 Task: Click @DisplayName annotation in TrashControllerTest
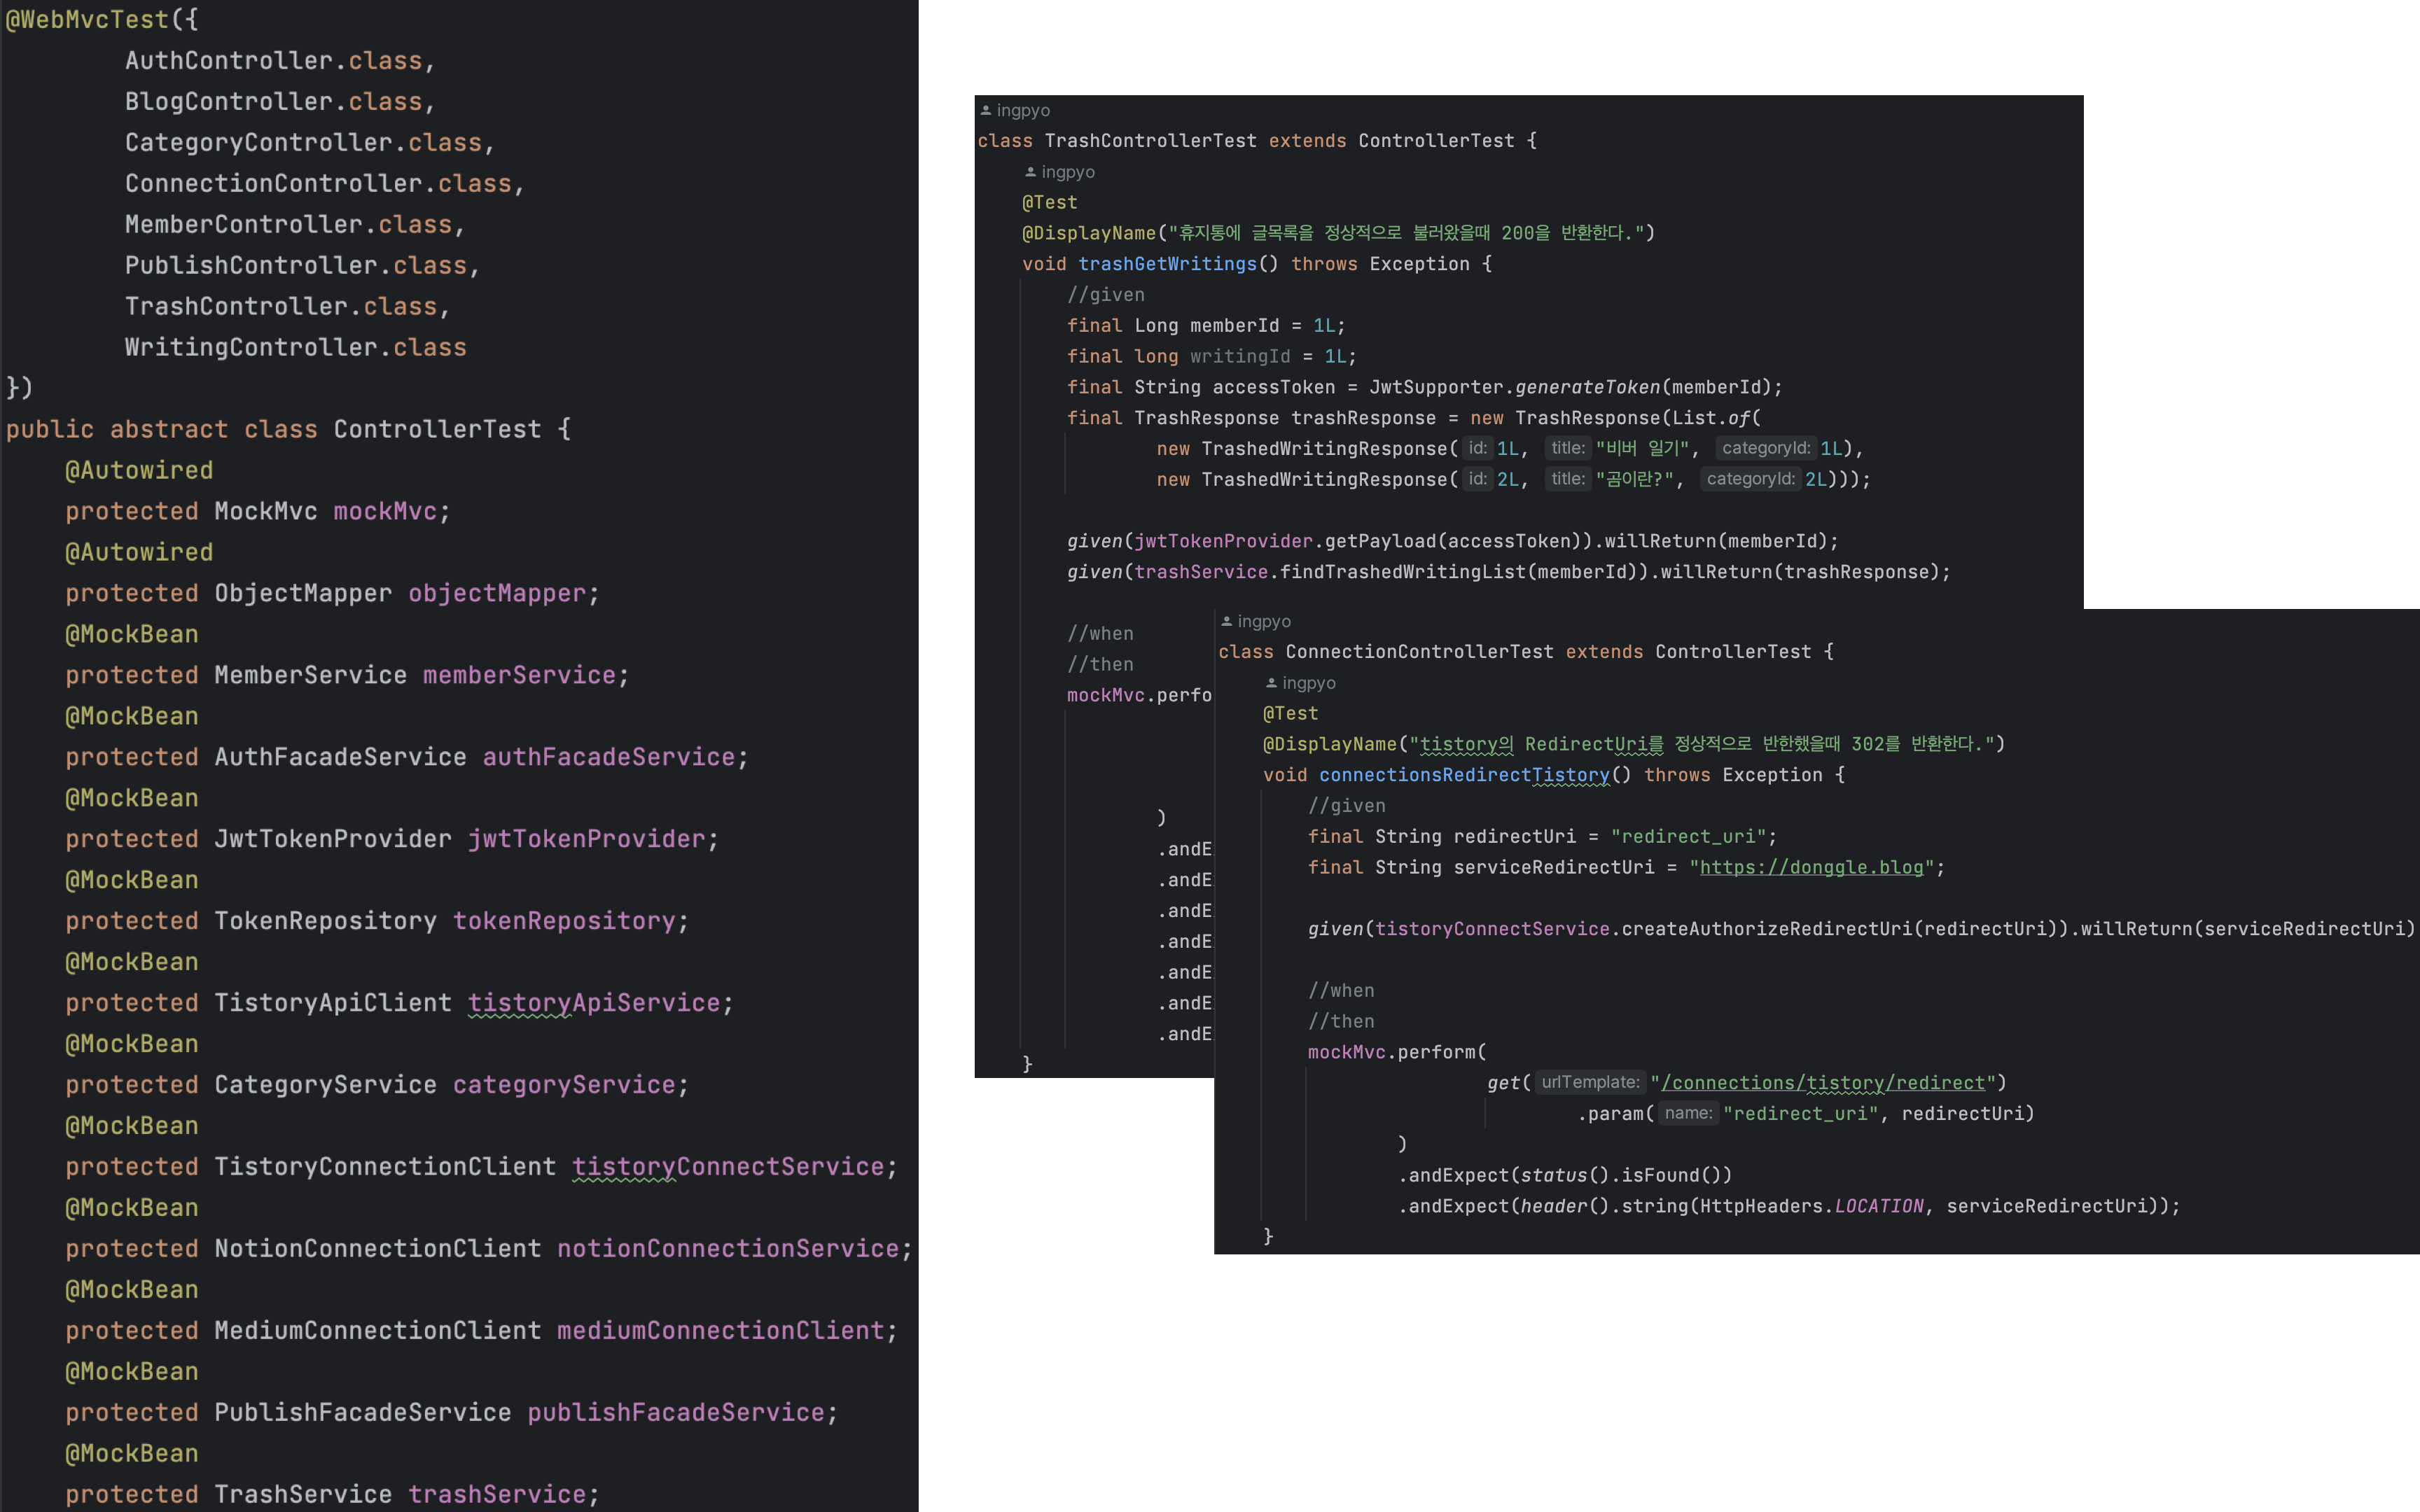point(1089,233)
